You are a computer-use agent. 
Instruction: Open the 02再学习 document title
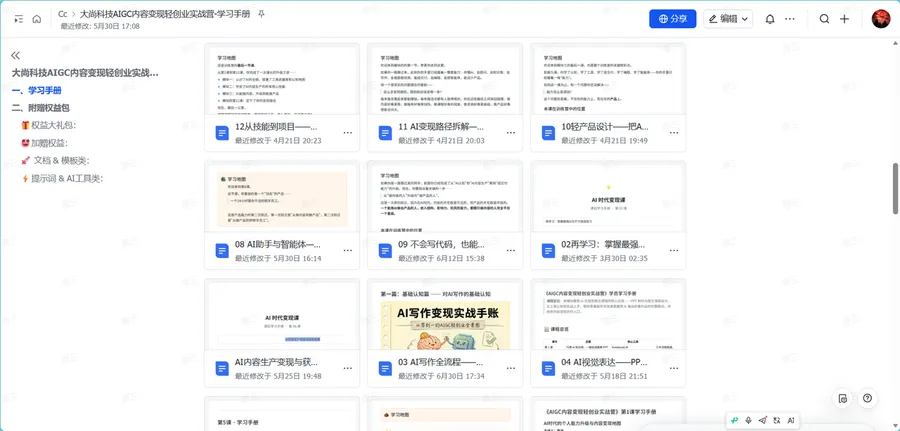tap(605, 244)
